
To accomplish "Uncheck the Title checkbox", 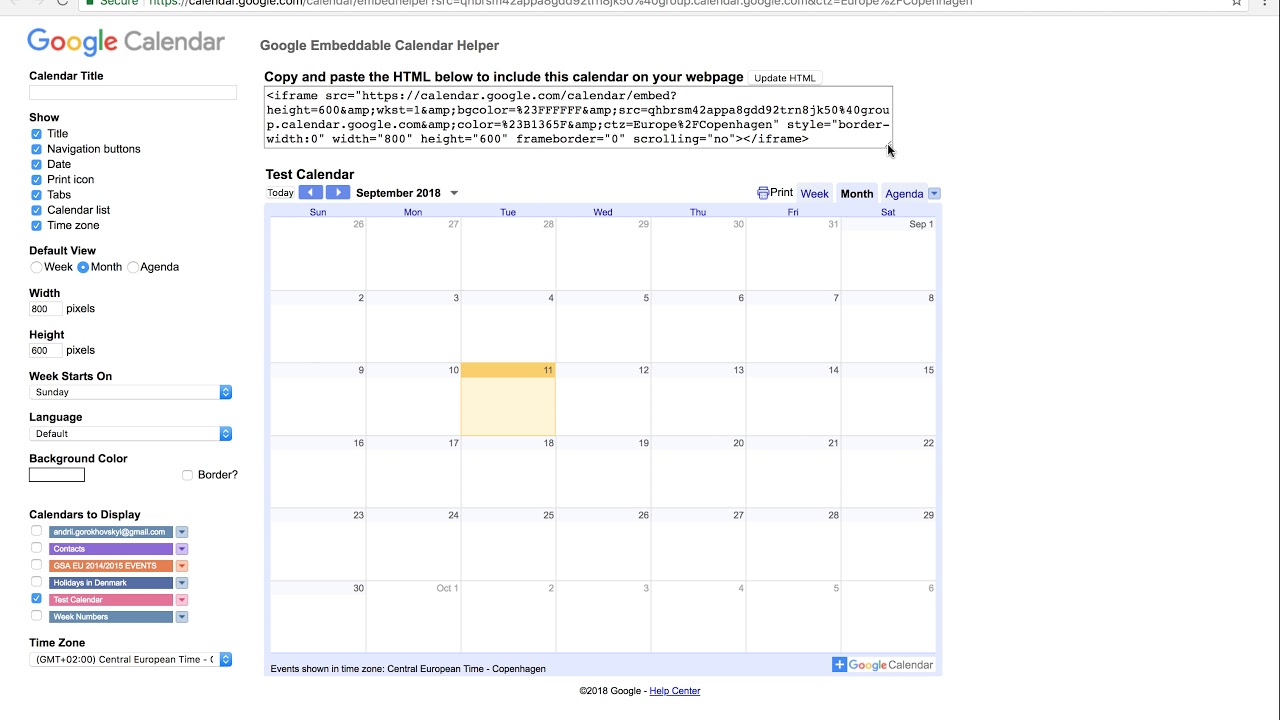I will [36, 134].
